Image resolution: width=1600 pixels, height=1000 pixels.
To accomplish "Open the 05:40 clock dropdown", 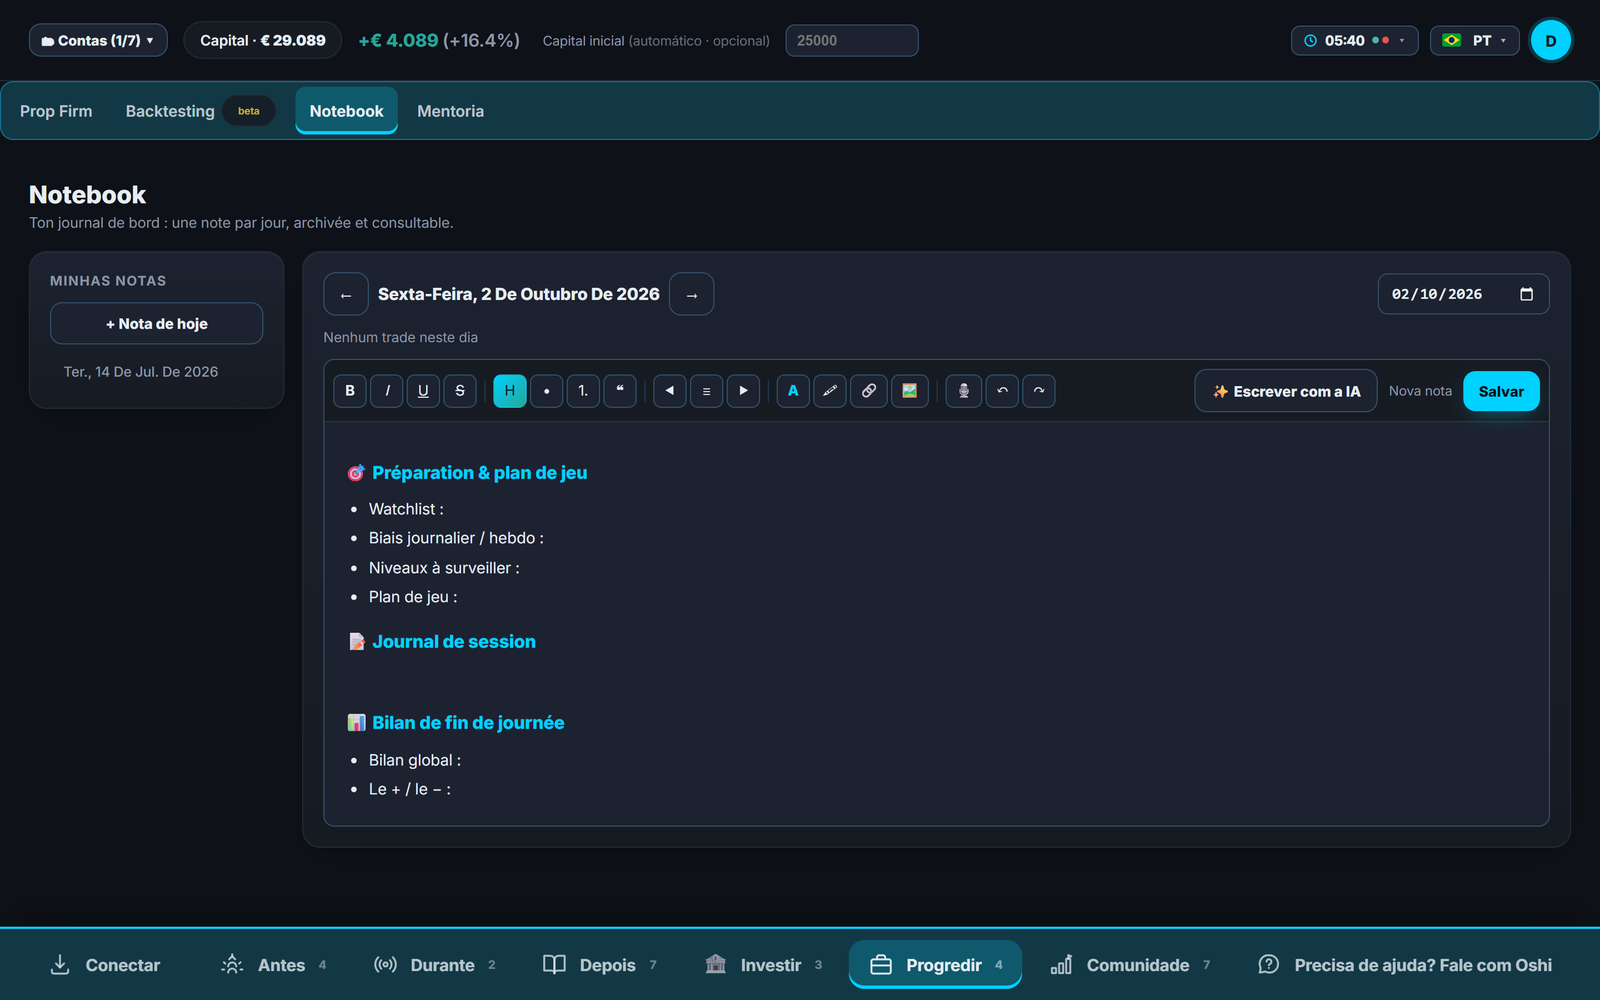I will coord(1354,40).
